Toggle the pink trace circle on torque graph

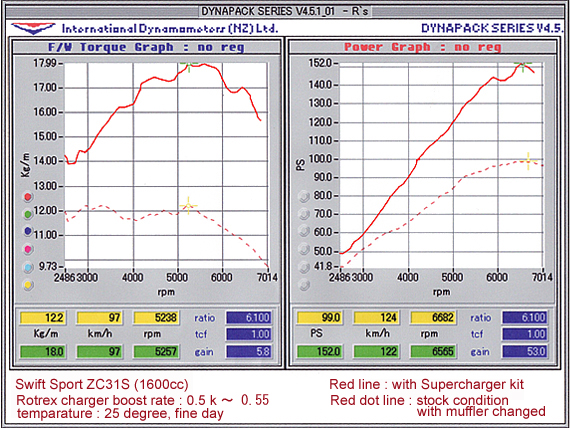28,249
